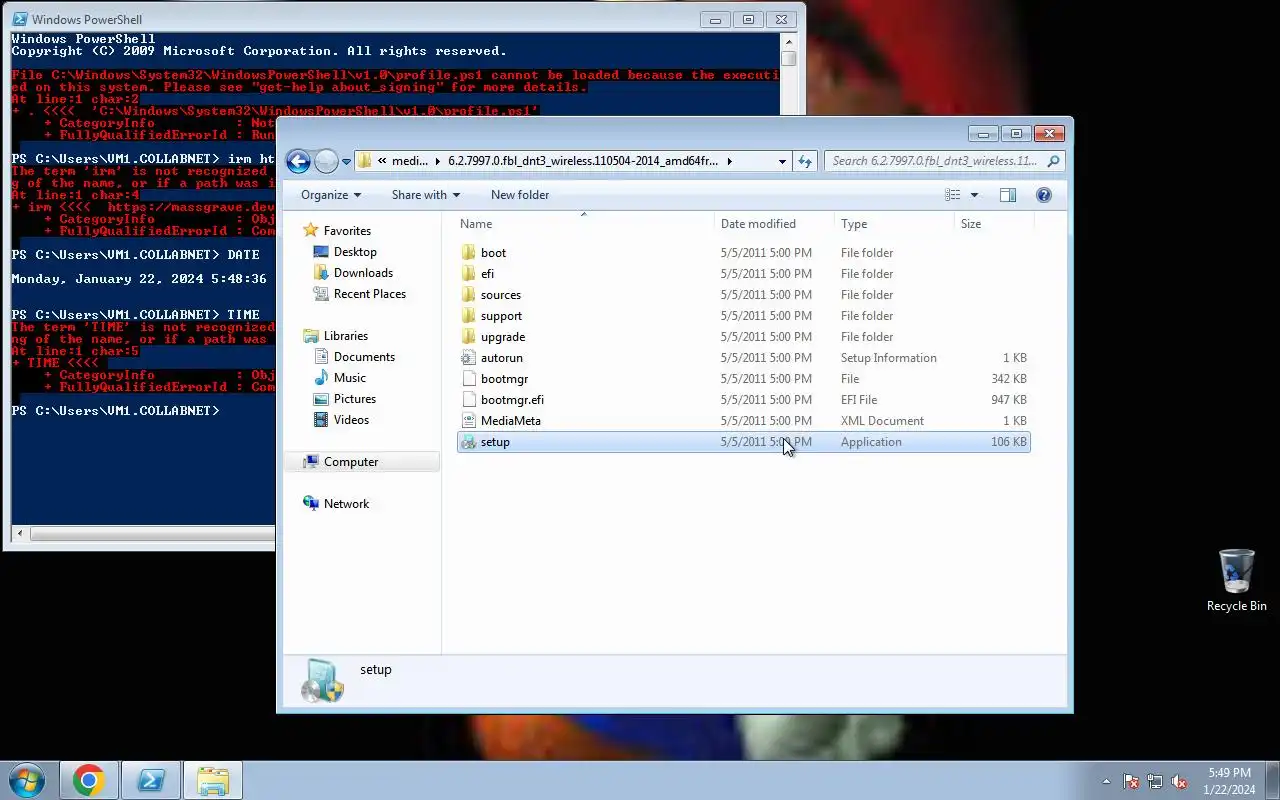The image size is (1280, 800).
Task: Click Favorites in navigation pane
Action: click(x=347, y=231)
